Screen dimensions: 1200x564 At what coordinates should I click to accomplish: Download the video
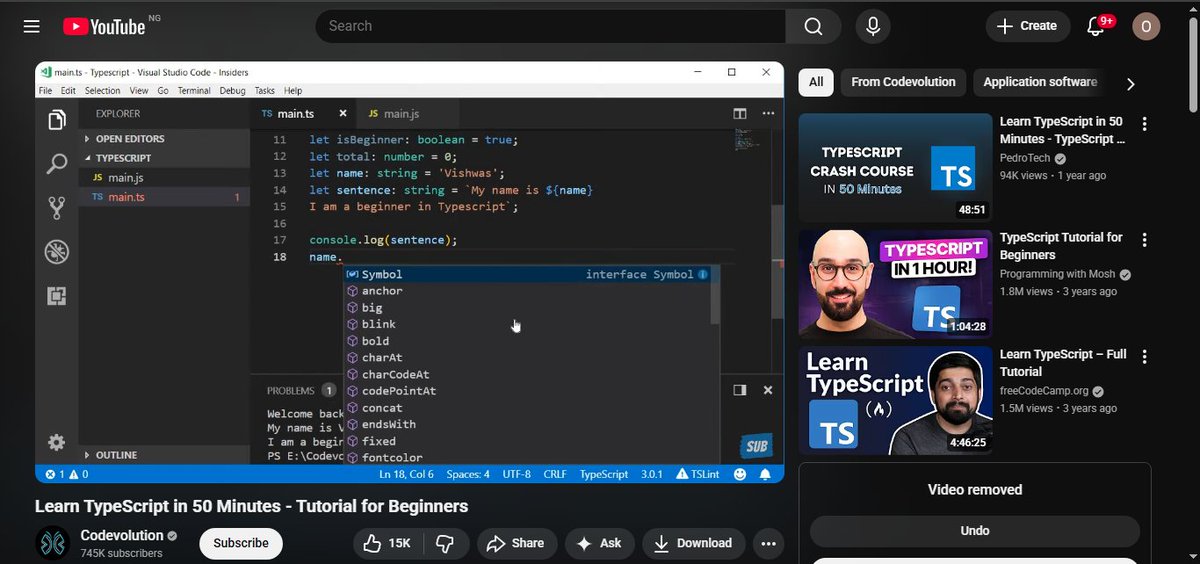click(693, 543)
